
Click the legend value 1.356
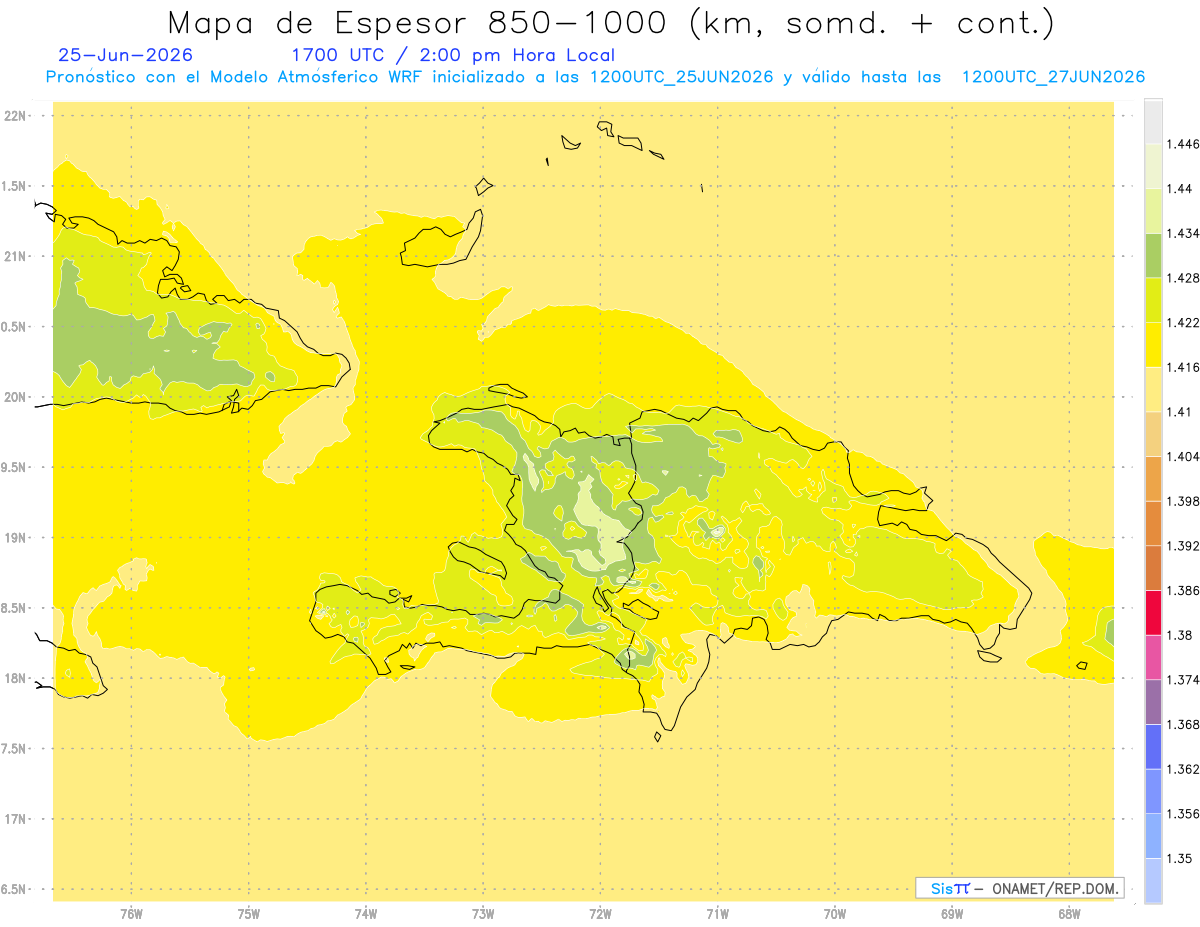click(1183, 813)
